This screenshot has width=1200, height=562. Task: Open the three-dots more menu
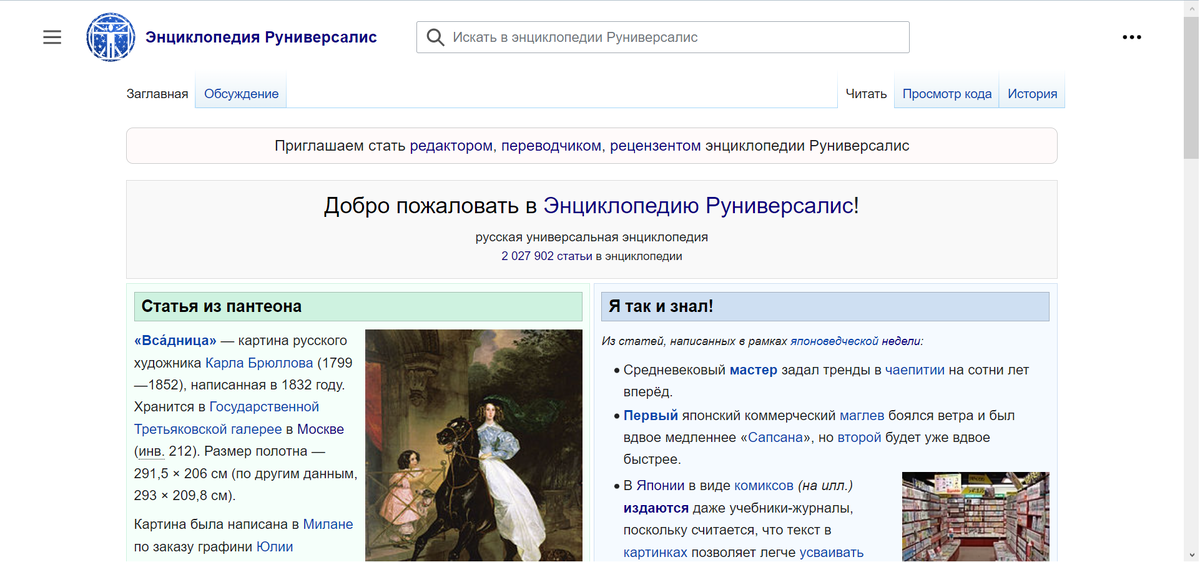(x=1132, y=37)
